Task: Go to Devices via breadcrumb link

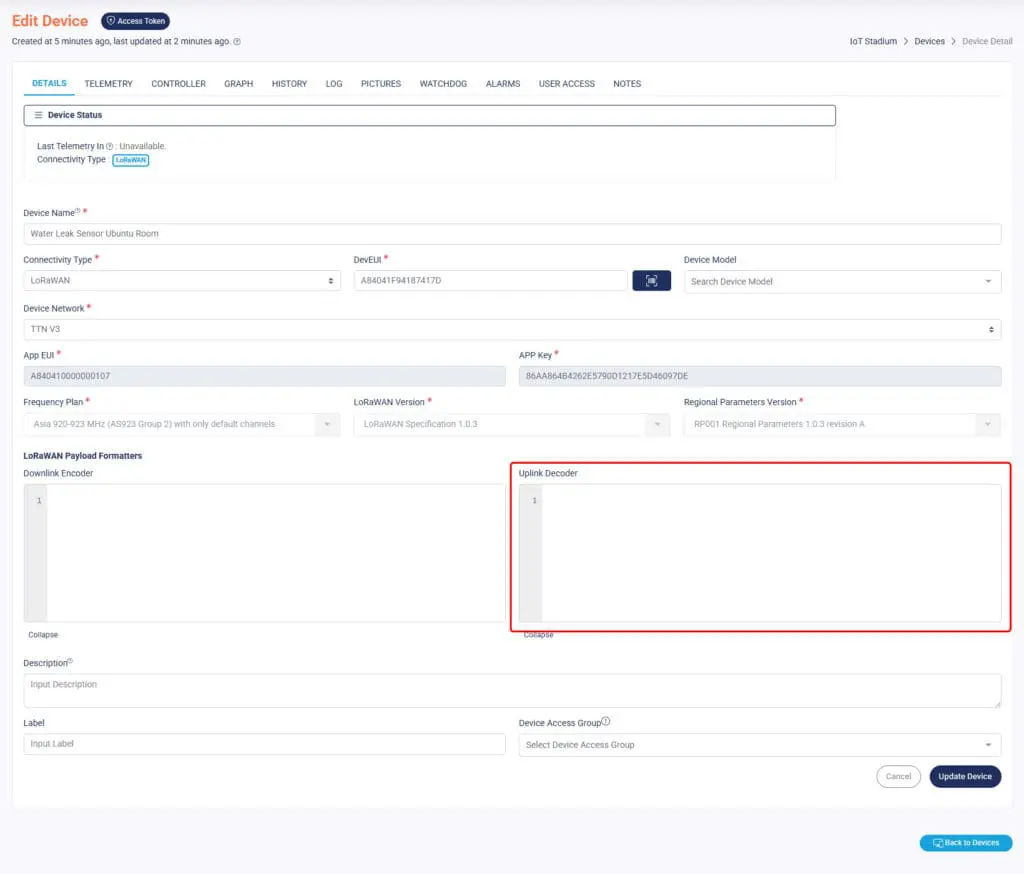Action: coord(929,42)
